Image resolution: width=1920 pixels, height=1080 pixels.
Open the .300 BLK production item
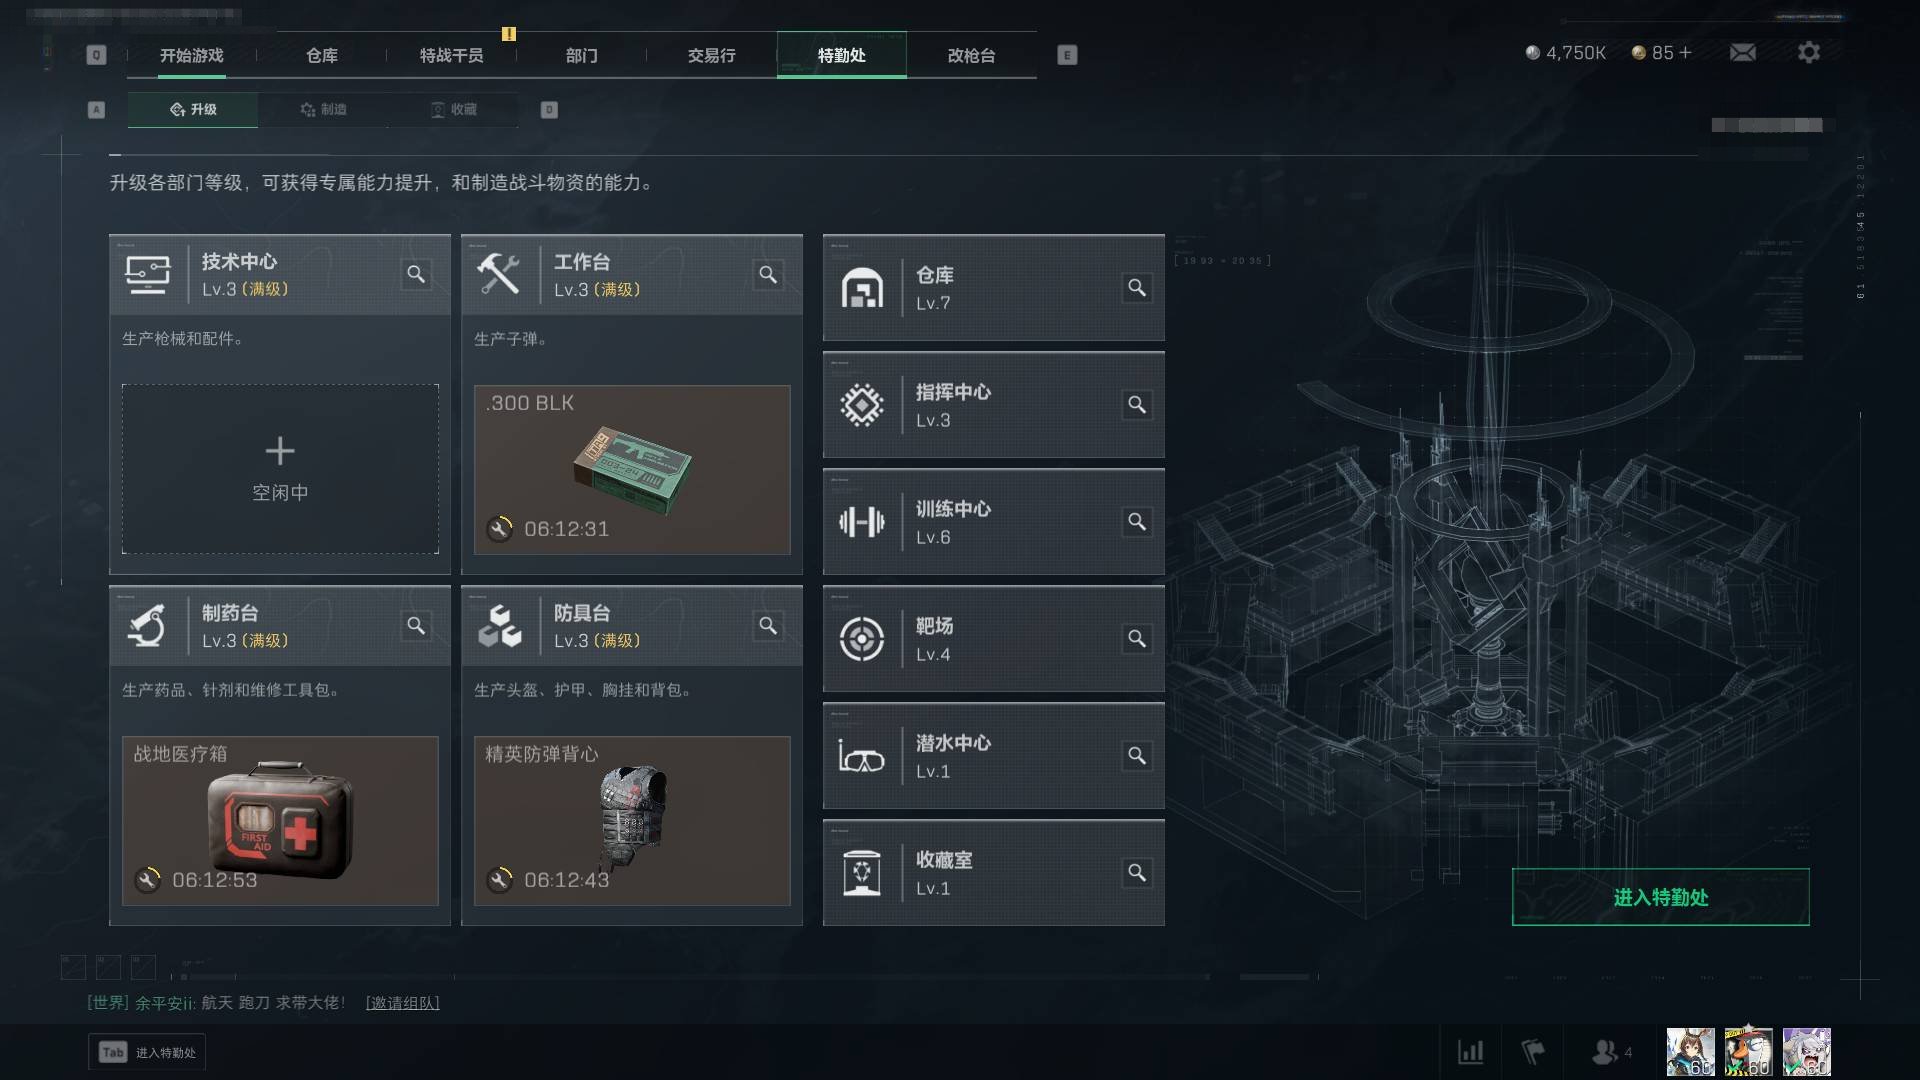pyautogui.click(x=632, y=469)
